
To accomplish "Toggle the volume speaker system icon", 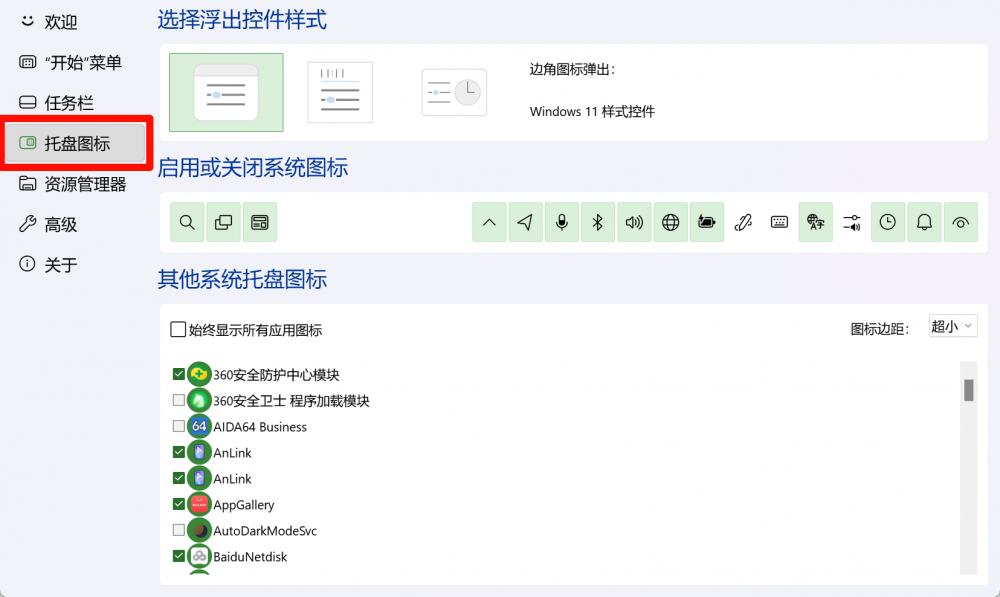I will point(634,223).
